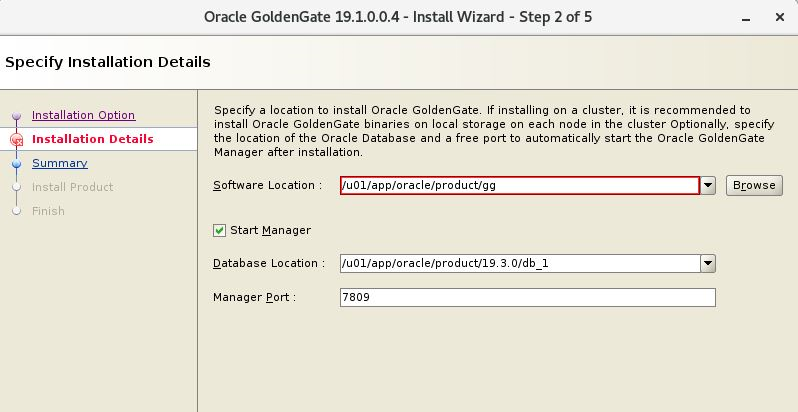Click the Database Location label
This screenshot has width=798, height=412.
[269, 263]
